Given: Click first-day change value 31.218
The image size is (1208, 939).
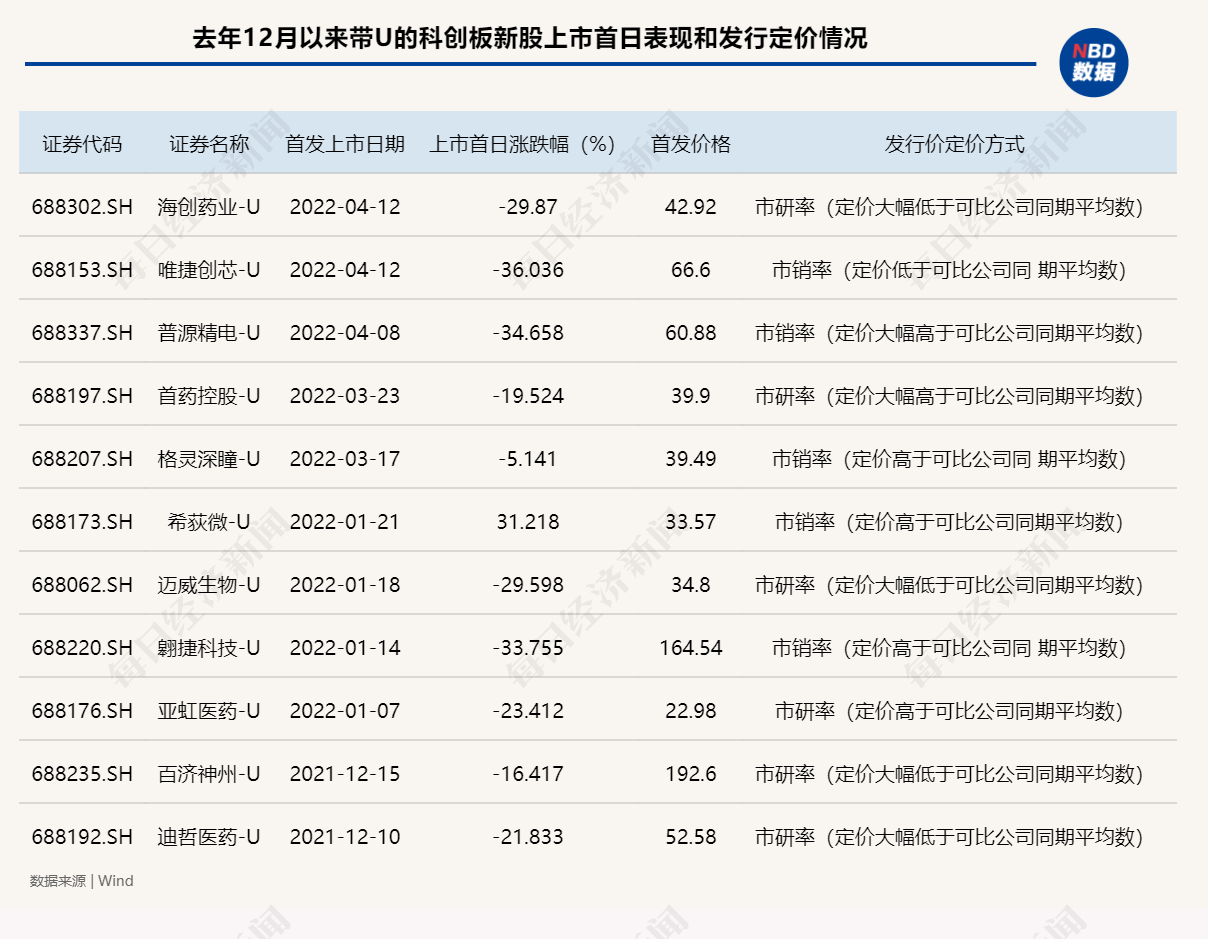Looking at the screenshot, I should point(528,522).
